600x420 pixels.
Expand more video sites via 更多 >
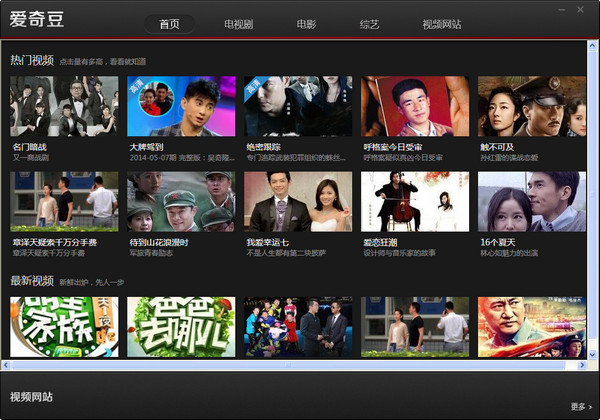(x=579, y=407)
